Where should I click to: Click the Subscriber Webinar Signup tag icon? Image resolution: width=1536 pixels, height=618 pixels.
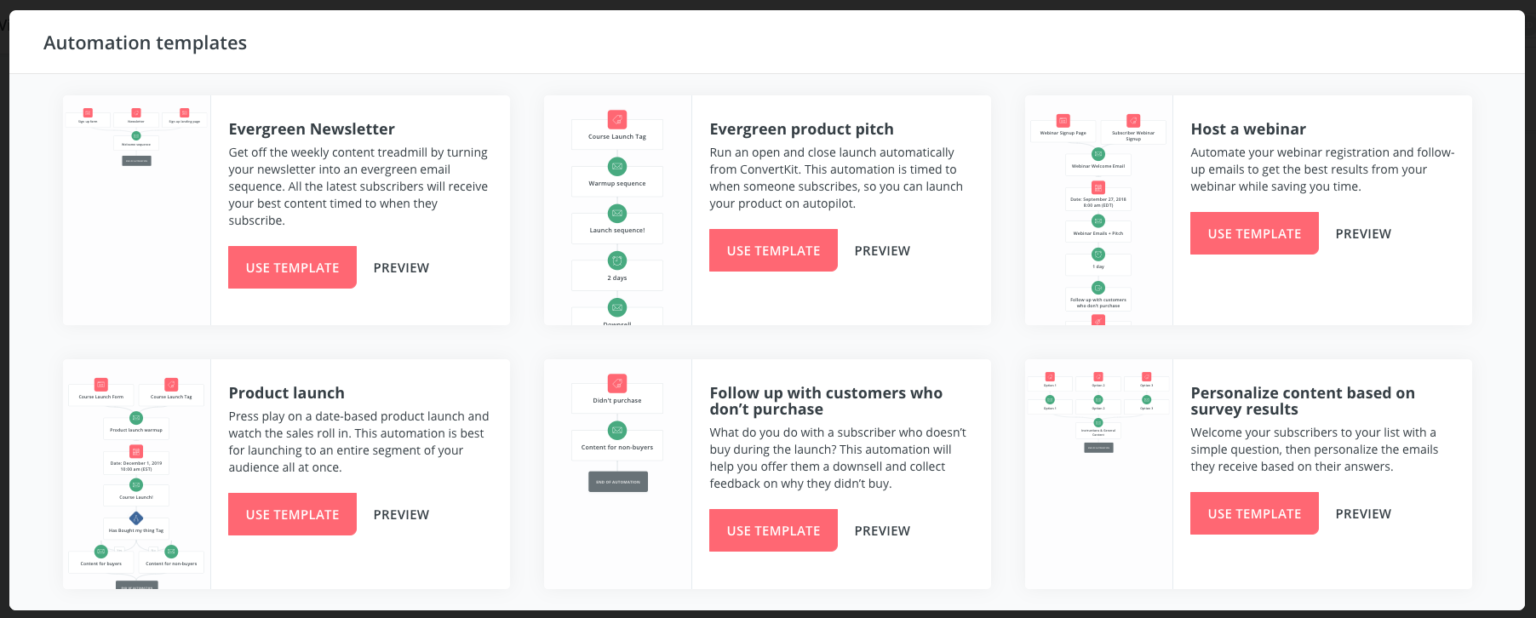(x=1131, y=120)
